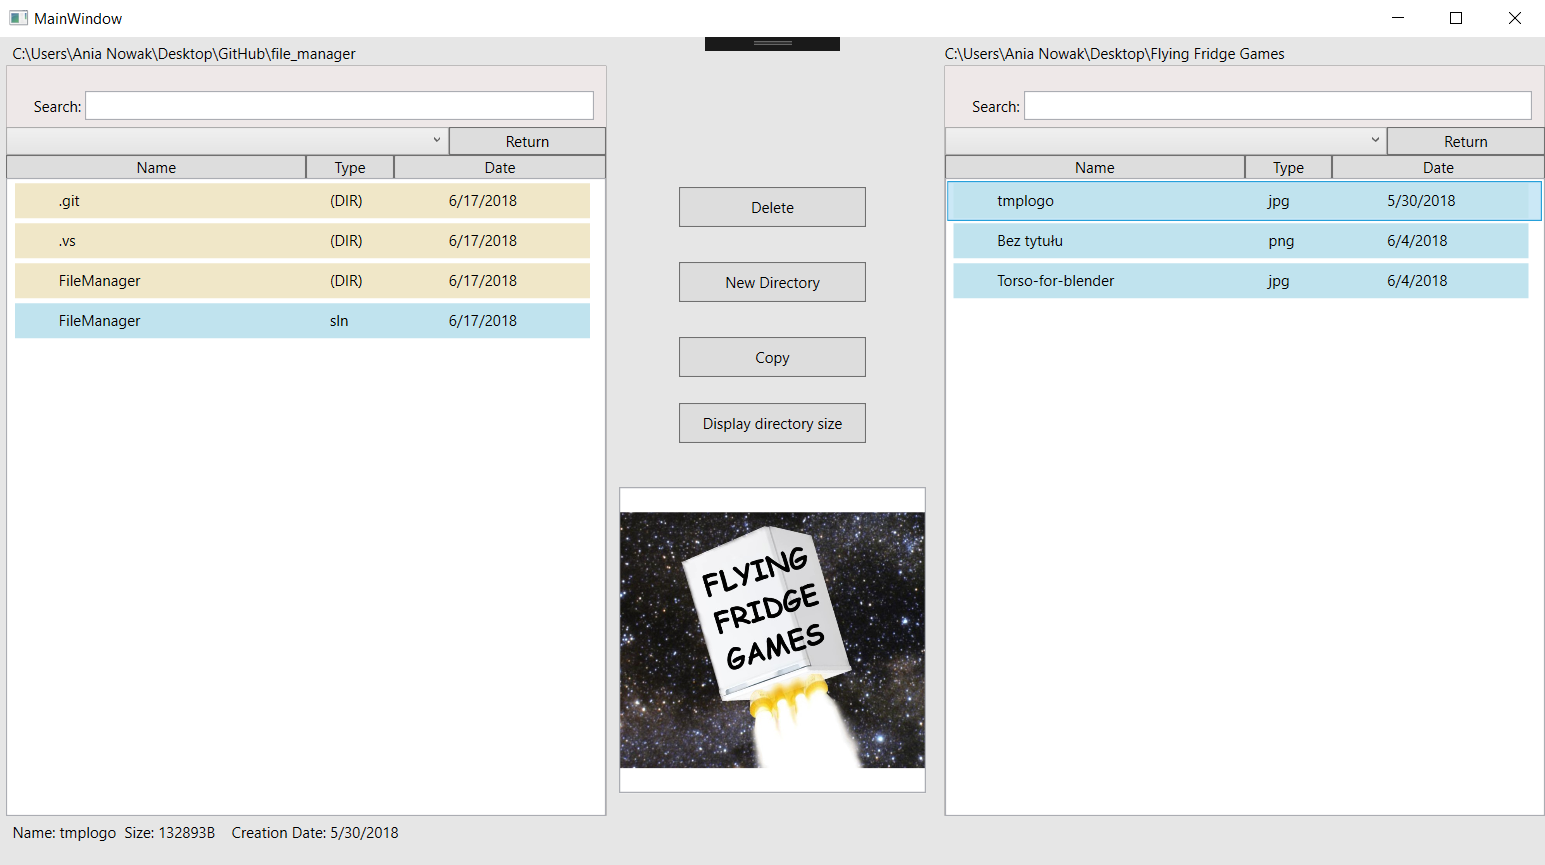Image resolution: width=1545 pixels, height=865 pixels.
Task: Click Return in the right Flying Fridge Games pane
Action: (1465, 141)
